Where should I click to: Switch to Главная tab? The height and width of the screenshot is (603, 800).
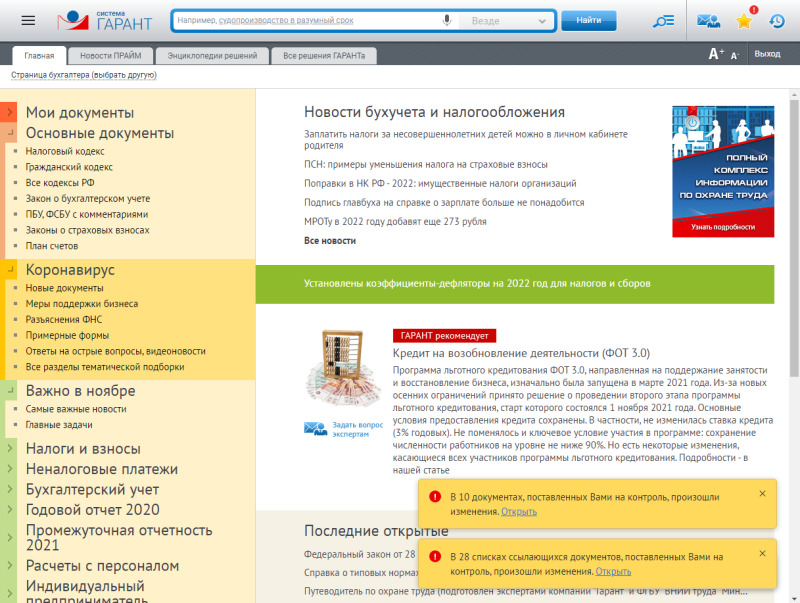(39, 56)
